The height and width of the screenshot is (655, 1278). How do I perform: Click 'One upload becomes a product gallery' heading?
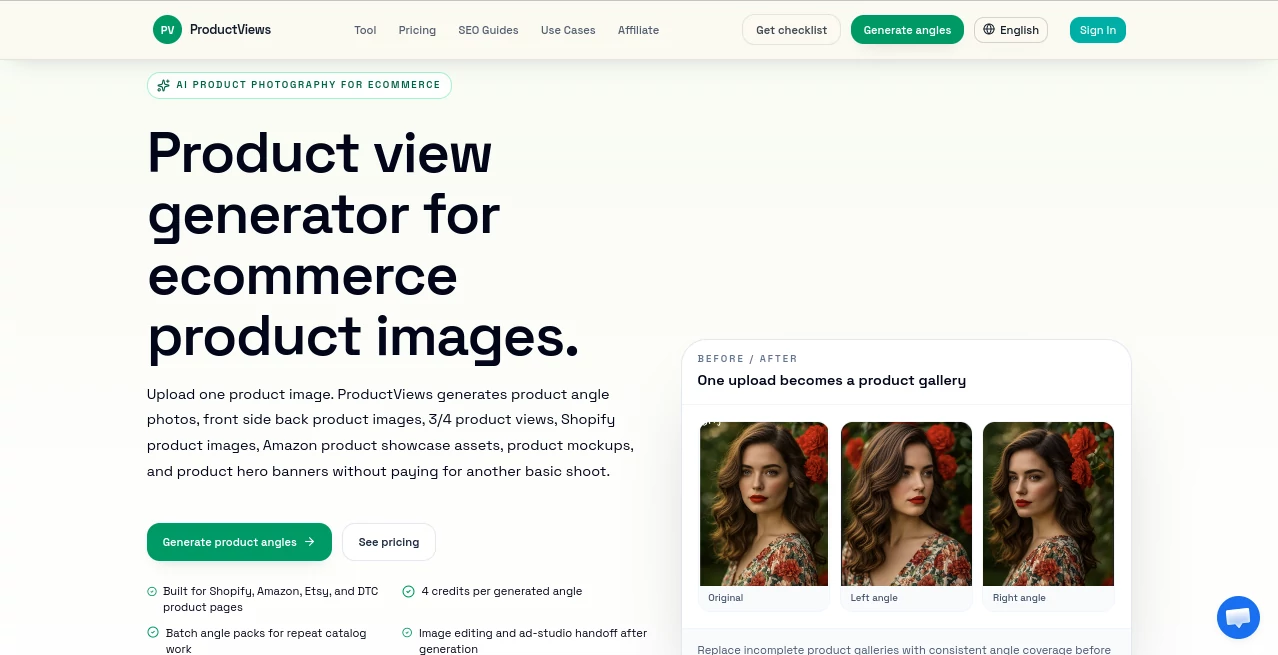coord(831,380)
